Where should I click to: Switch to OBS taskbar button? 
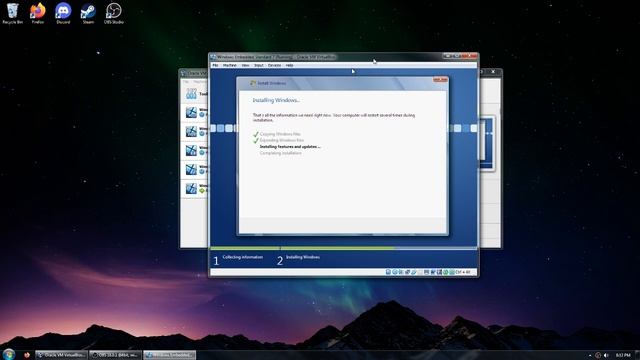click(x=115, y=355)
